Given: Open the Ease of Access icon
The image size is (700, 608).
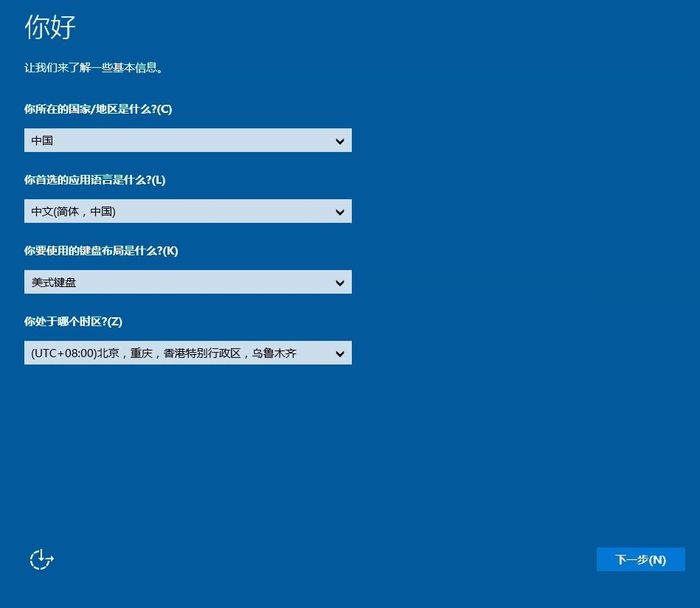Looking at the screenshot, I should coord(41,559).
